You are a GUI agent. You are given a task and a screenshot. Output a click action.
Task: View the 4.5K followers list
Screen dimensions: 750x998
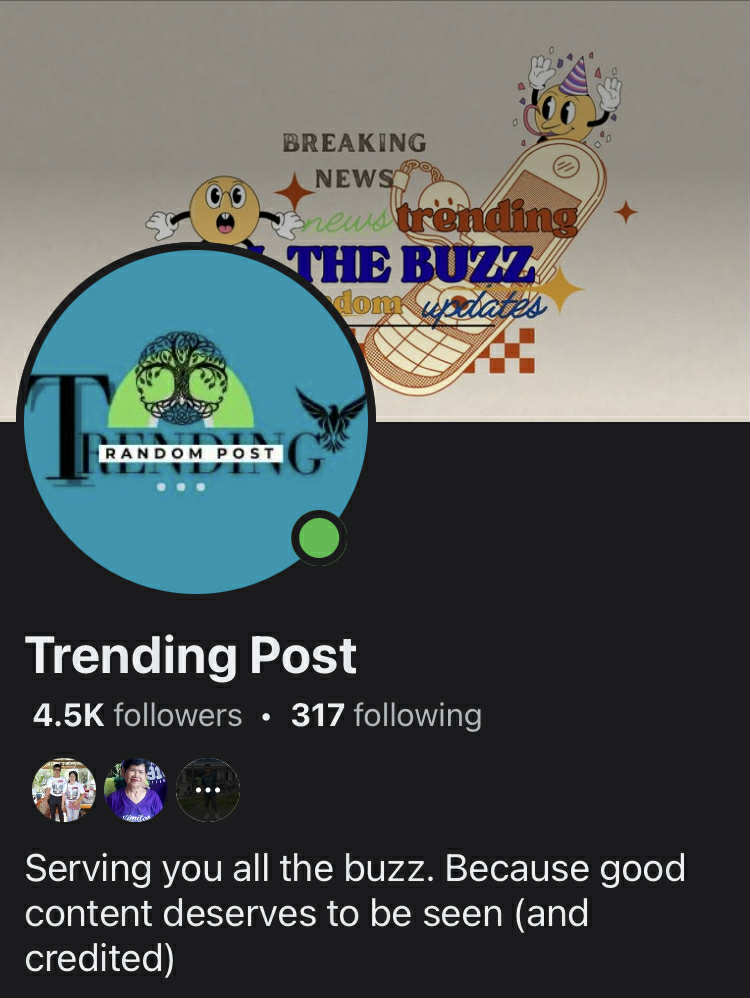(x=138, y=715)
